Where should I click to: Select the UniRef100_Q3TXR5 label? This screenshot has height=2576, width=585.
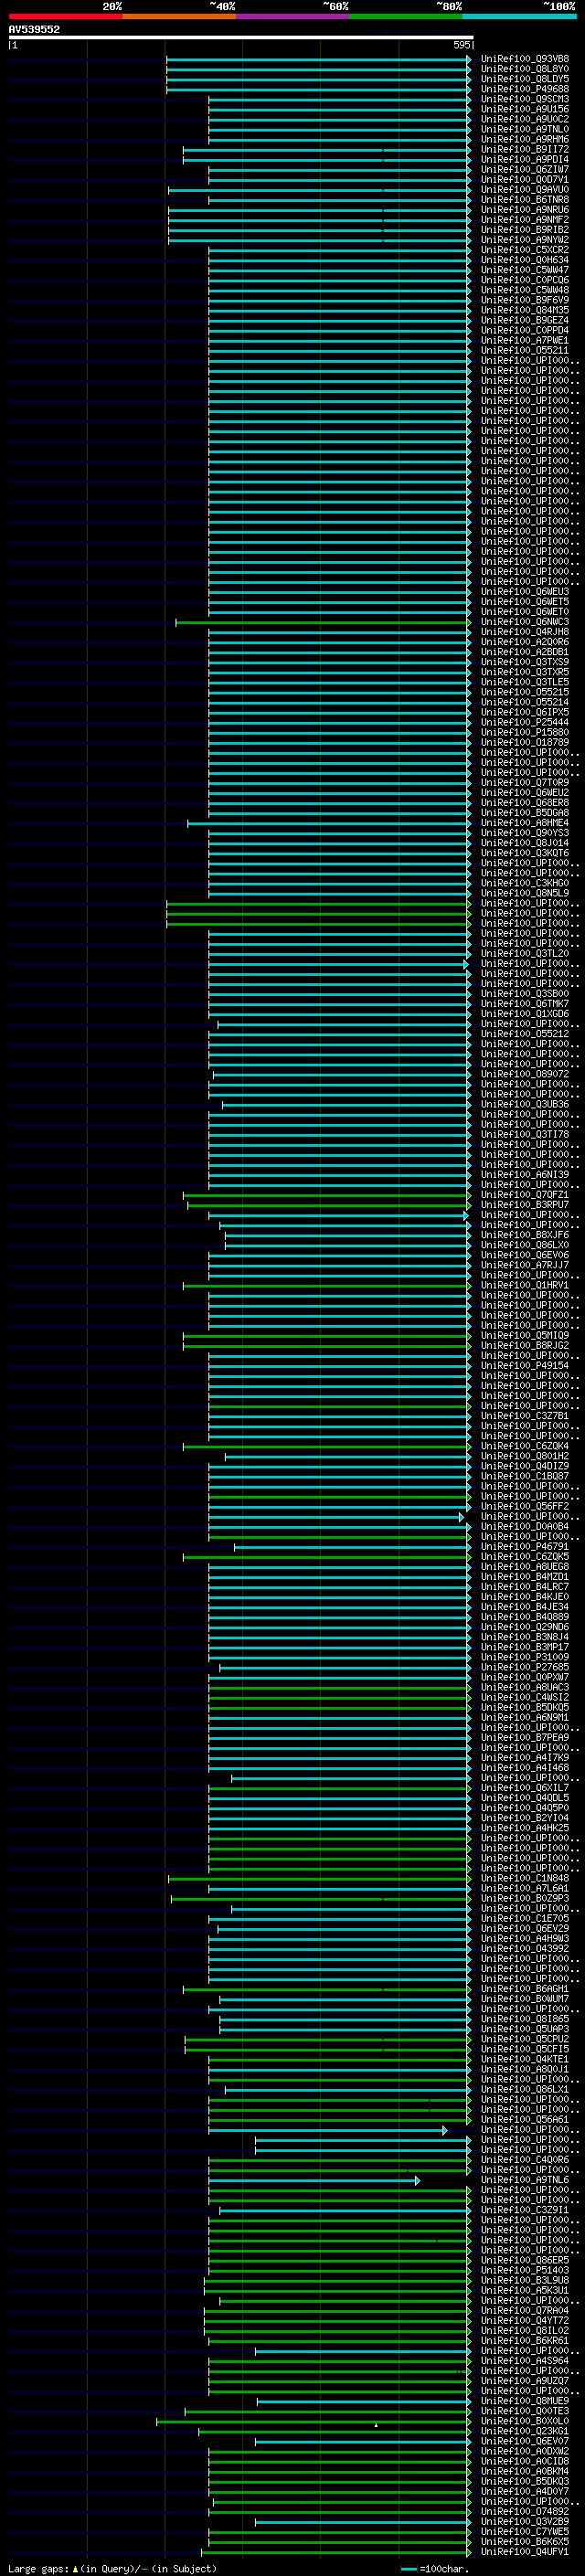[525, 672]
